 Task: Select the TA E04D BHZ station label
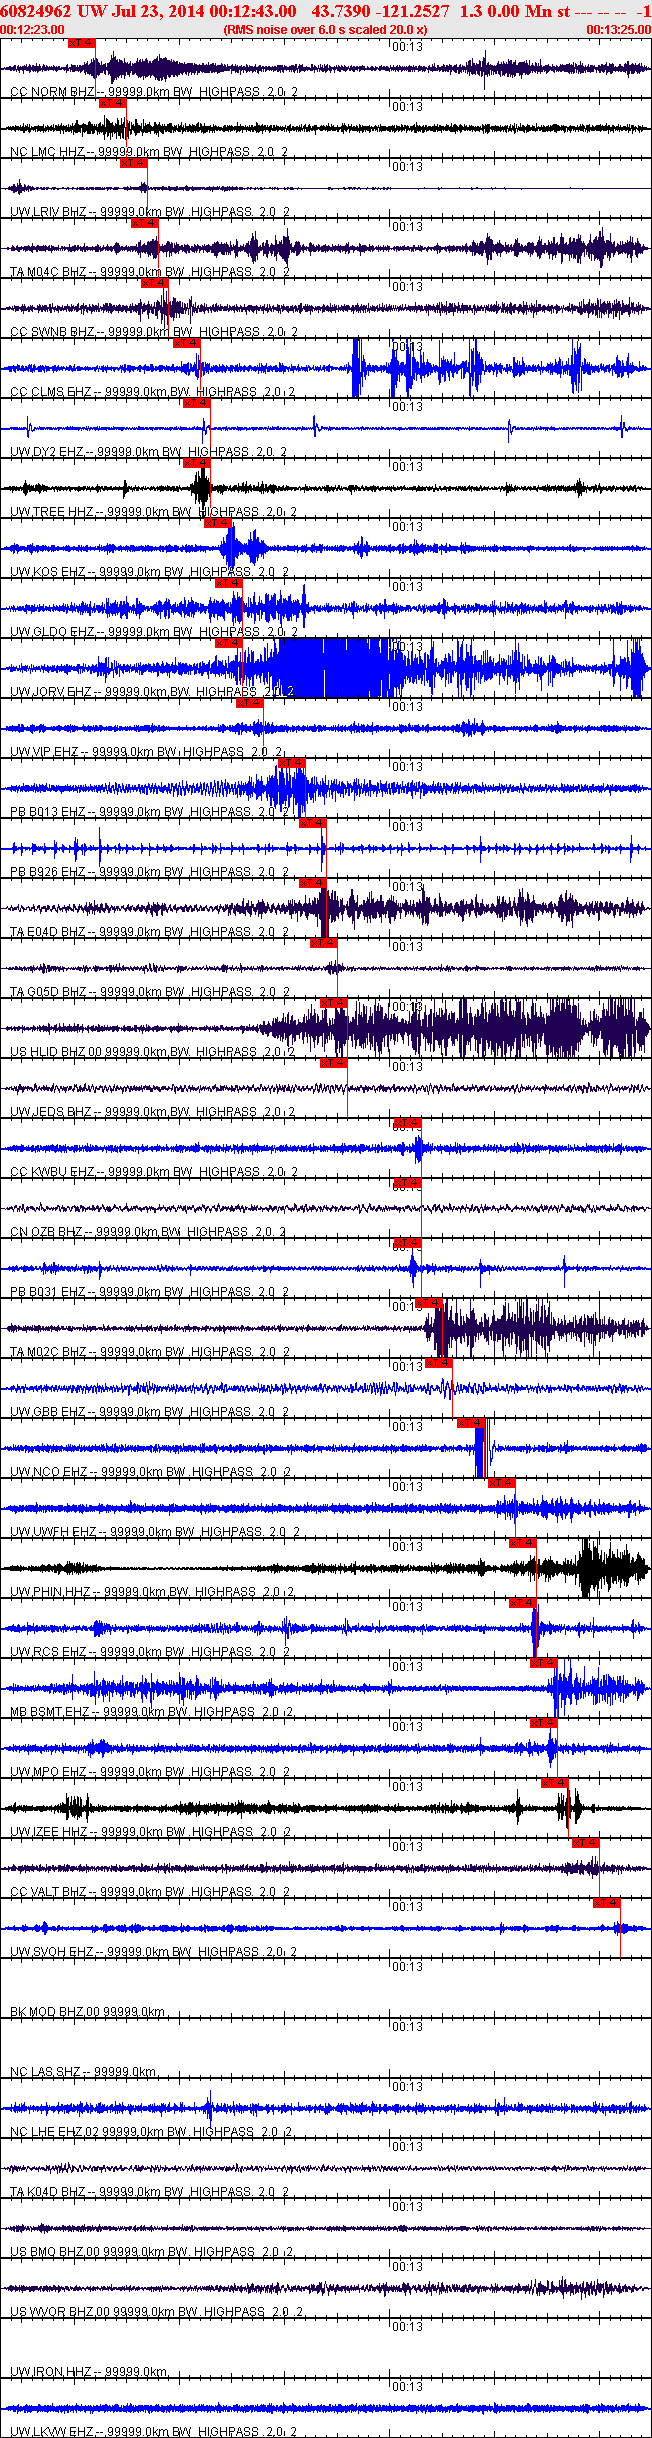click(149, 932)
